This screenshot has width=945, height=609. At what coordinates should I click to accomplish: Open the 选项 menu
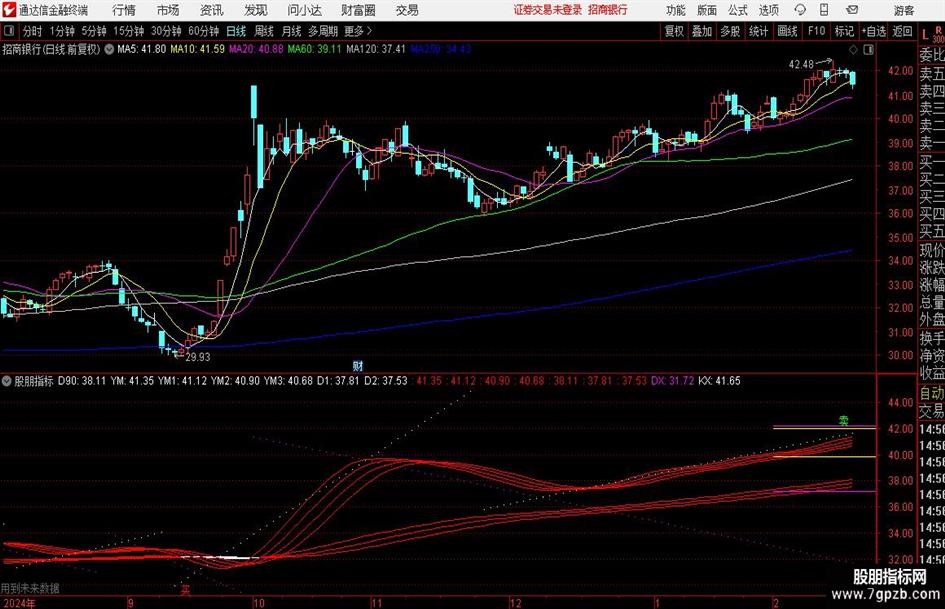[x=768, y=10]
